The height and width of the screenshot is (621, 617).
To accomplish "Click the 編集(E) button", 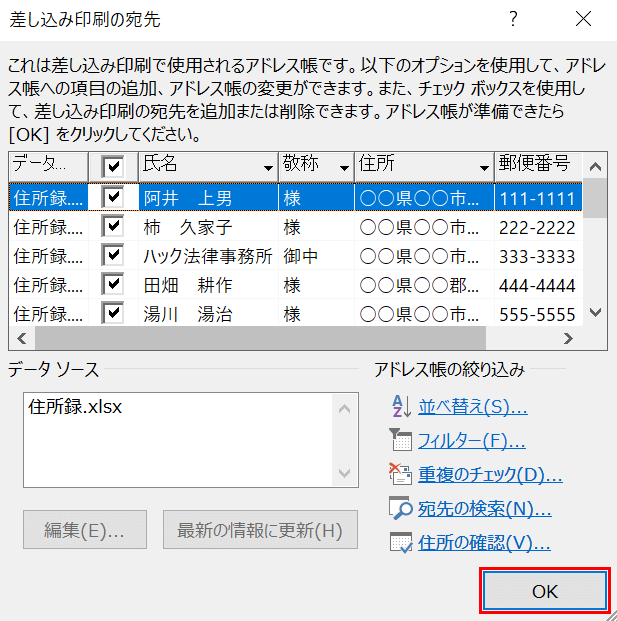I will (85, 530).
